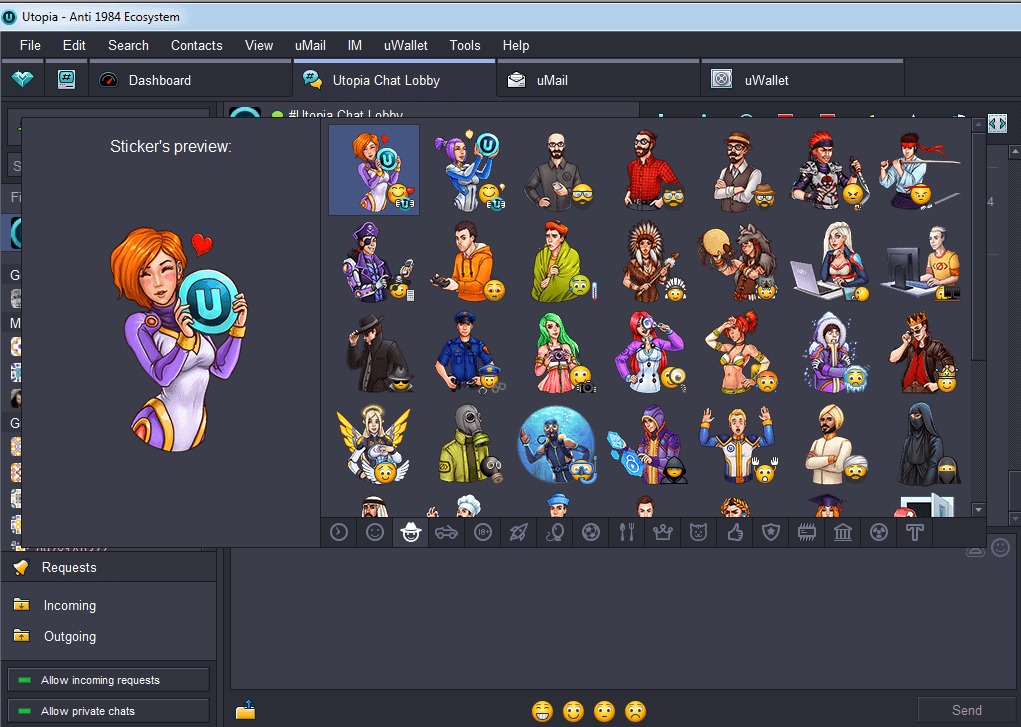Open the File menu
Screen dimensions: 1021x727
(x=30, y=46)
